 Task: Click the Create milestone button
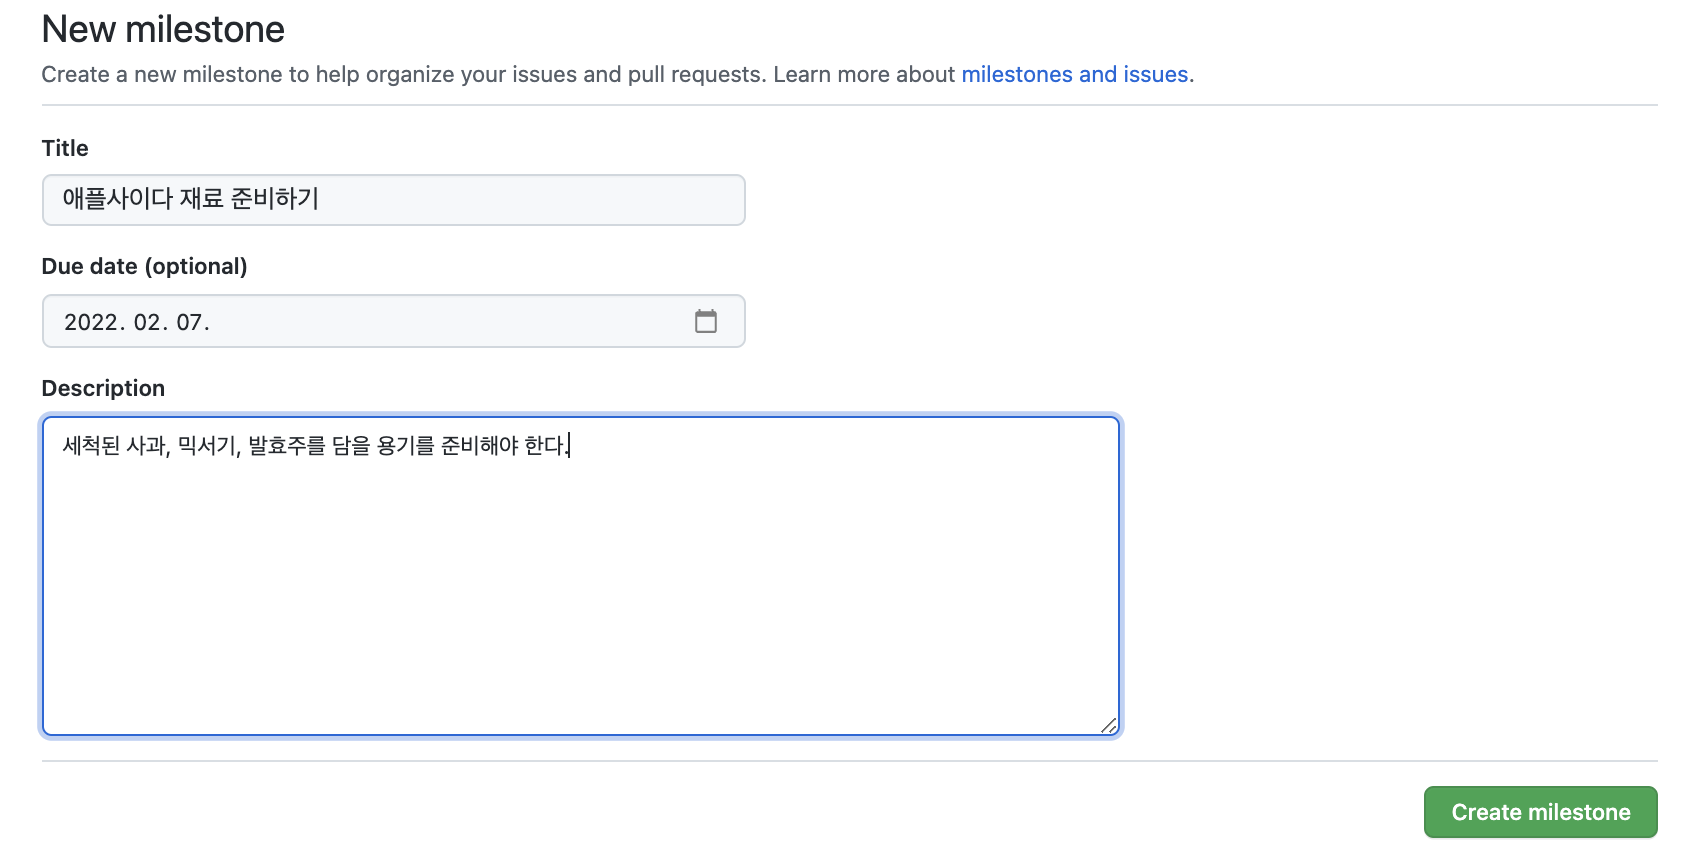1540,812
